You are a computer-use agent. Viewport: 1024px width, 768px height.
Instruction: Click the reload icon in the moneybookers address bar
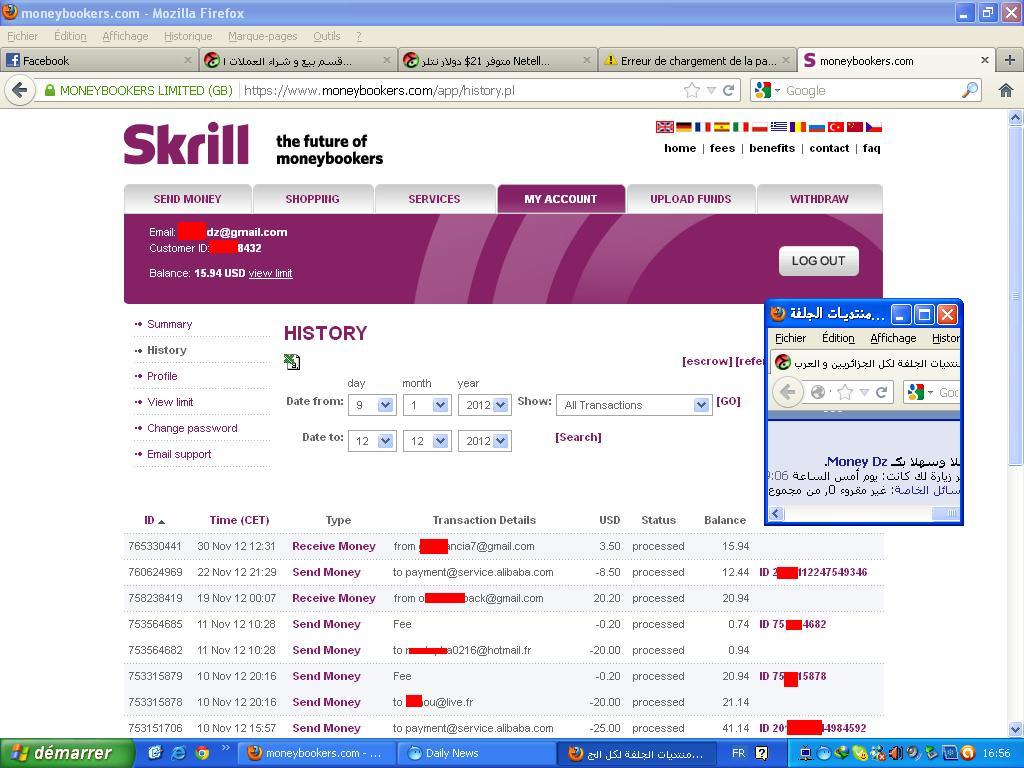click(x=729, y=90)
